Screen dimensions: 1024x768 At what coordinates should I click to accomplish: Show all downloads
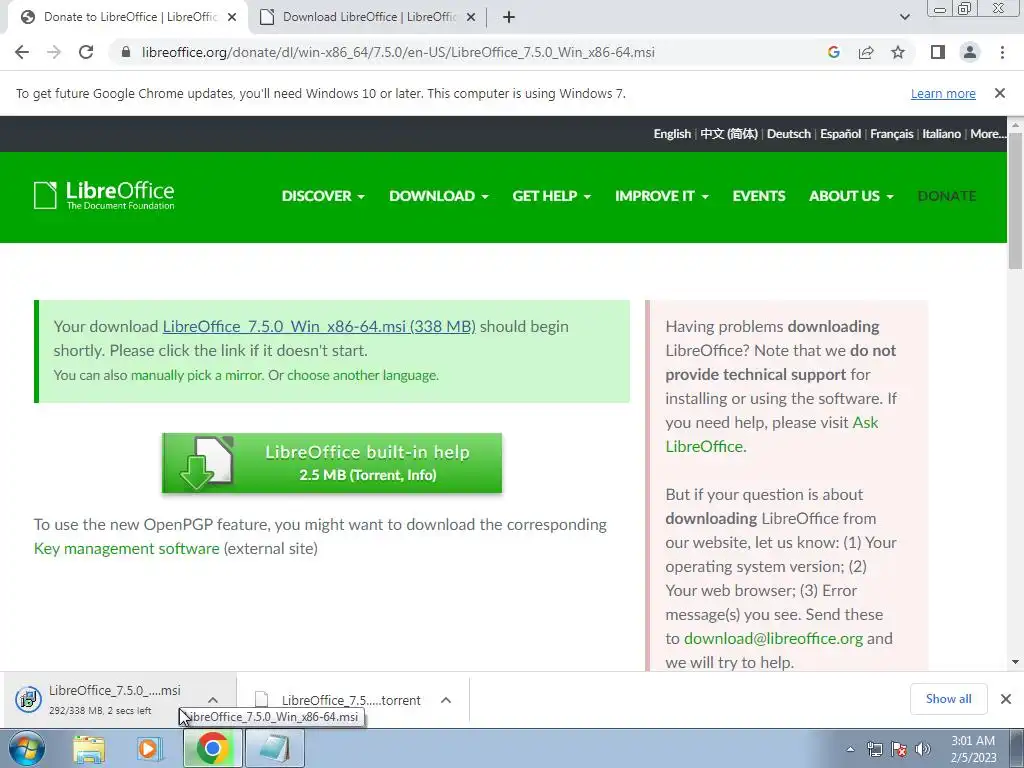click(x=948, y=699)
